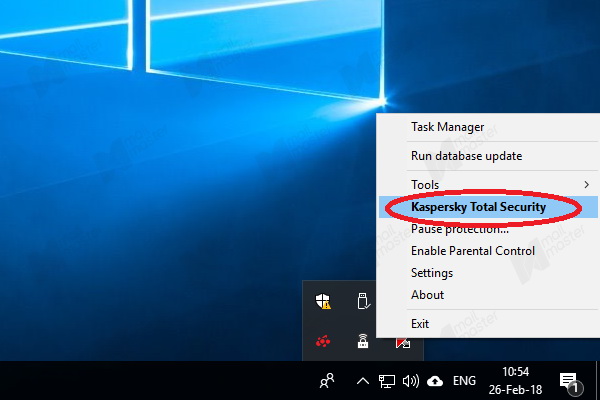Open Windows Defender shield tray icon
The width and height of the screenshot is (600, 400).
323,301
